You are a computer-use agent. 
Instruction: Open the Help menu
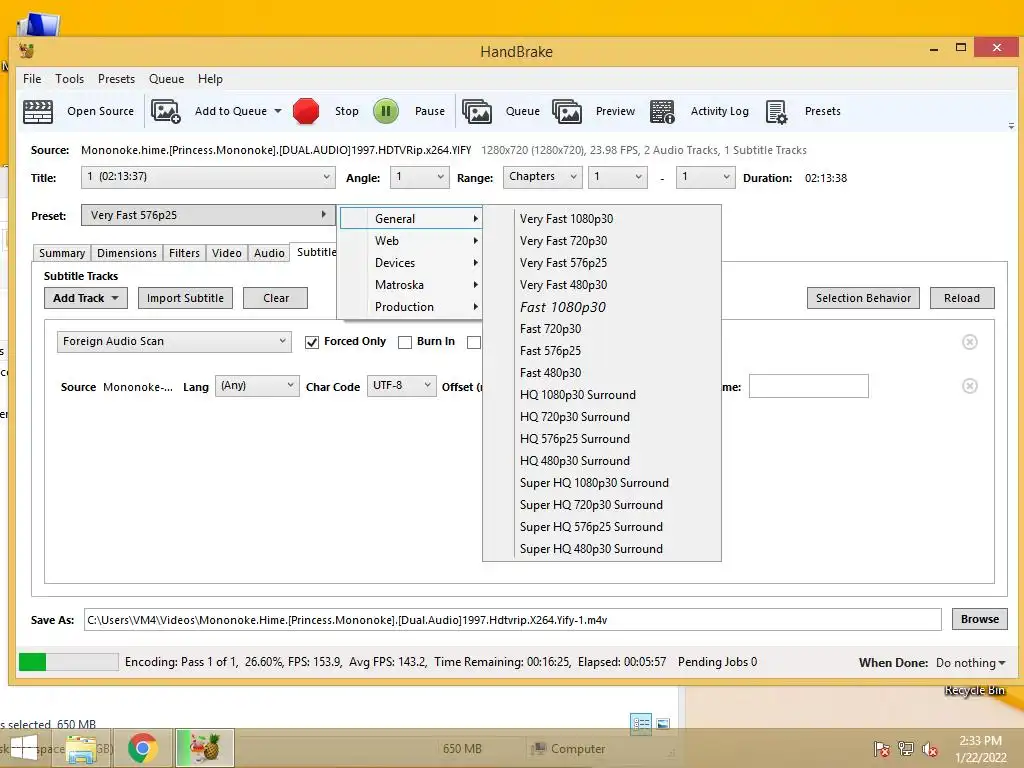pyautogui.click(x=210, y=79)
